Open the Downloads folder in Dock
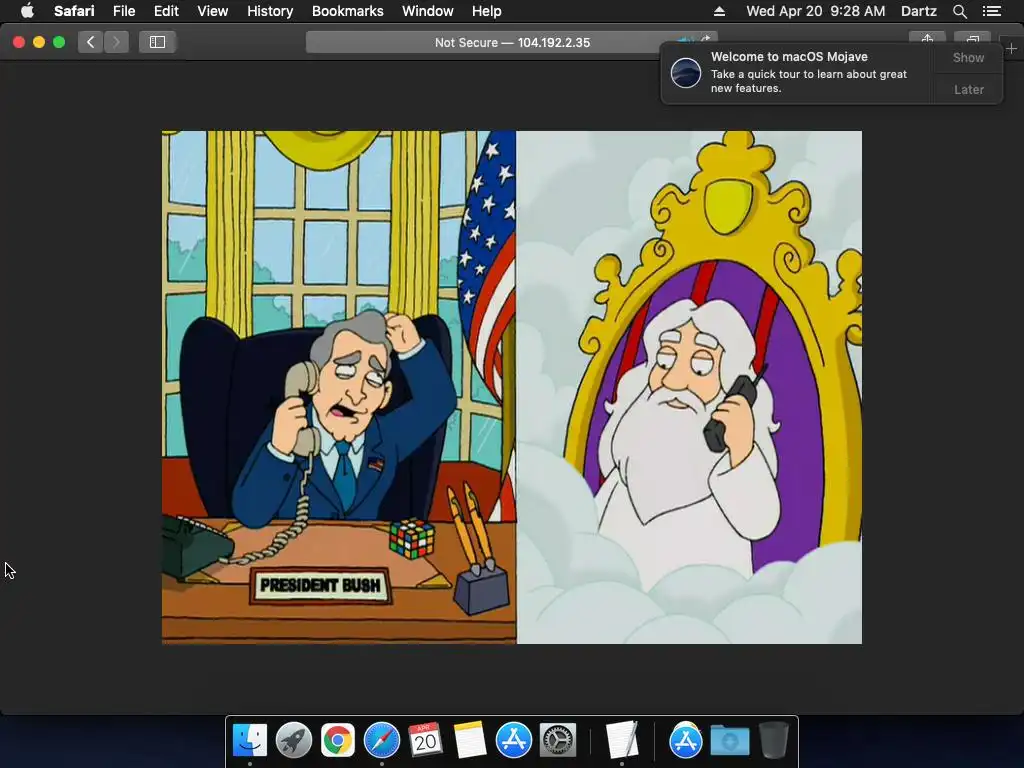The image size is (1024, 768). tap(729, 741)
